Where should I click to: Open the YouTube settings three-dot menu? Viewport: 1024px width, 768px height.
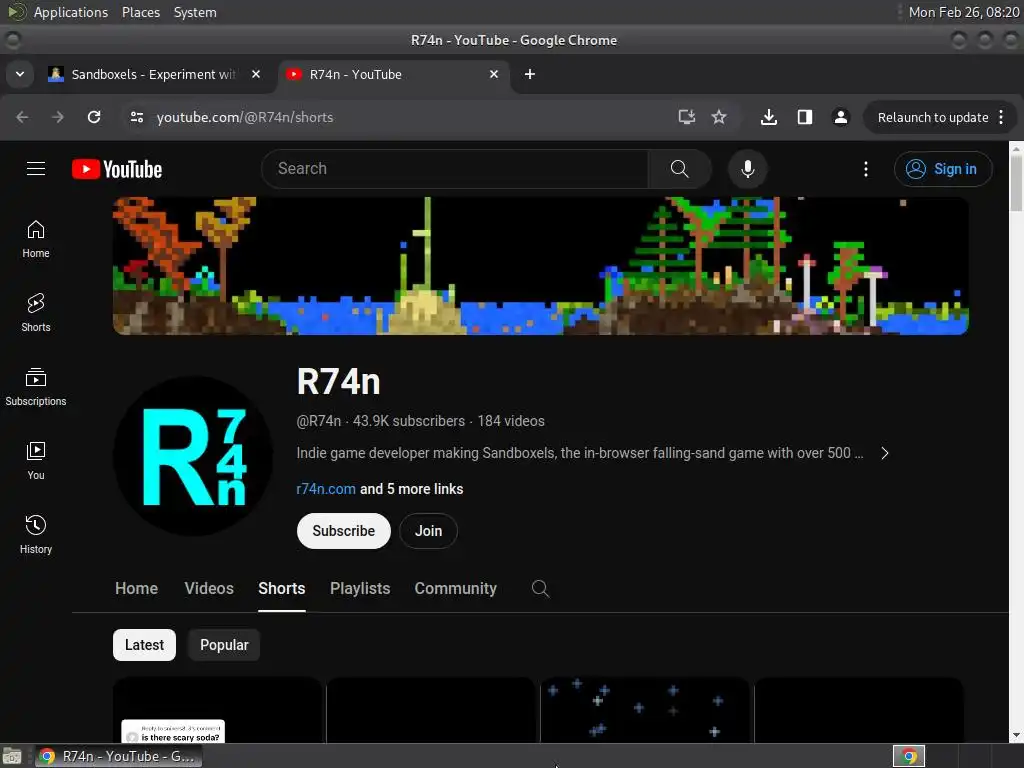pos(866,169)
